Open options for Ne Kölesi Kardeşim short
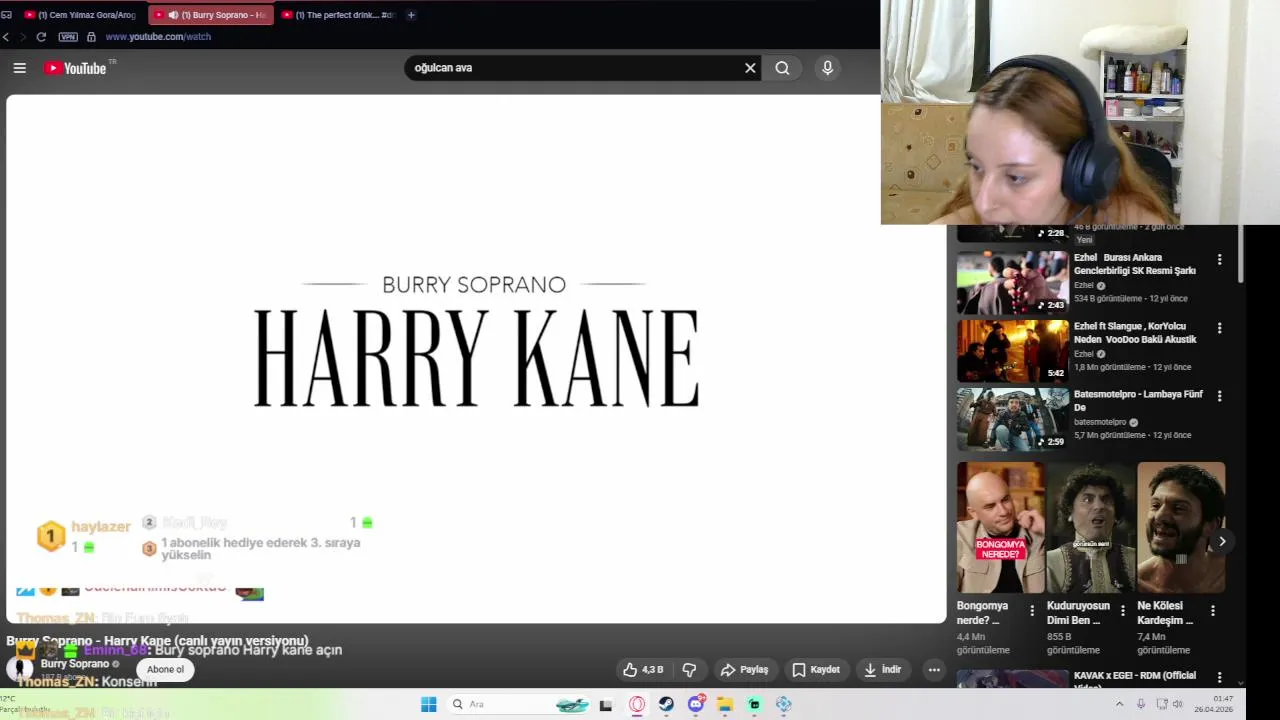The image size is (1280, 720). 1213,610
